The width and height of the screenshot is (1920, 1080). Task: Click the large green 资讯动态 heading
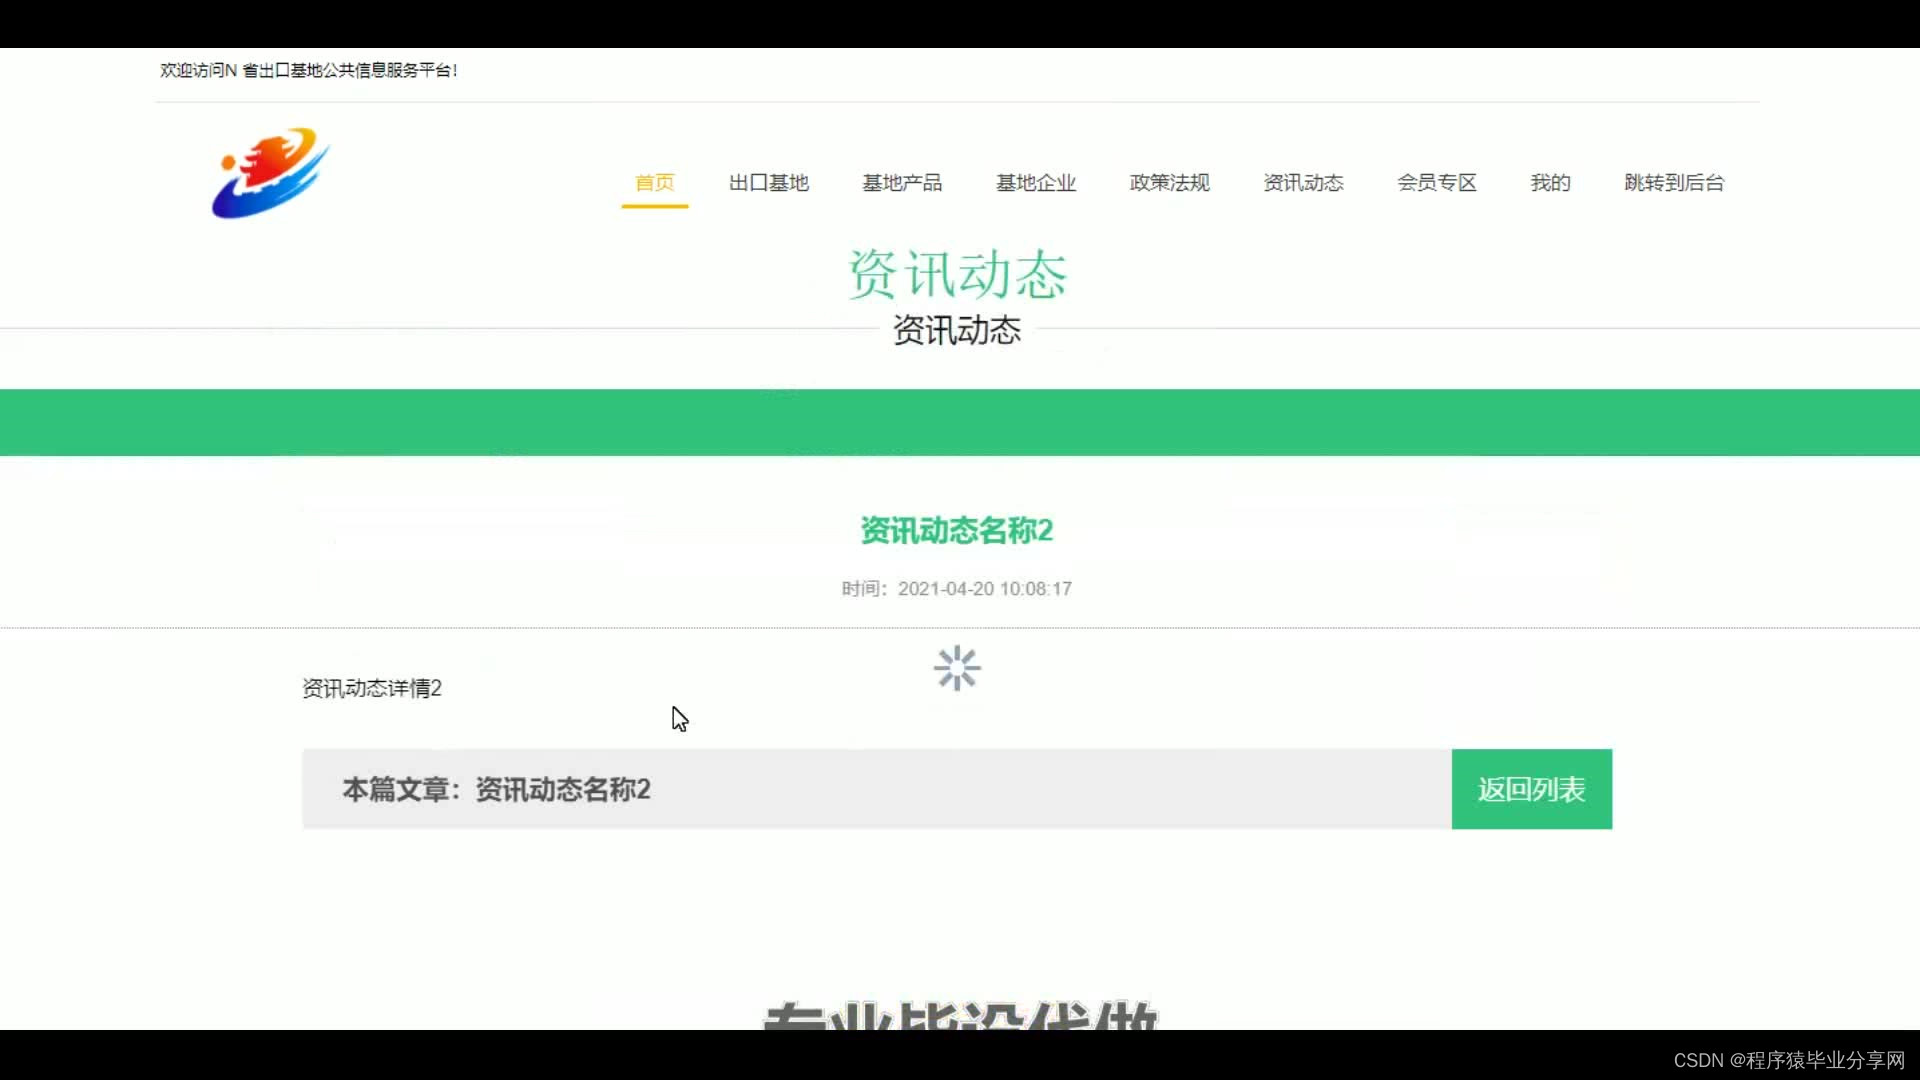pyautogui.click(x=957, y=274)
